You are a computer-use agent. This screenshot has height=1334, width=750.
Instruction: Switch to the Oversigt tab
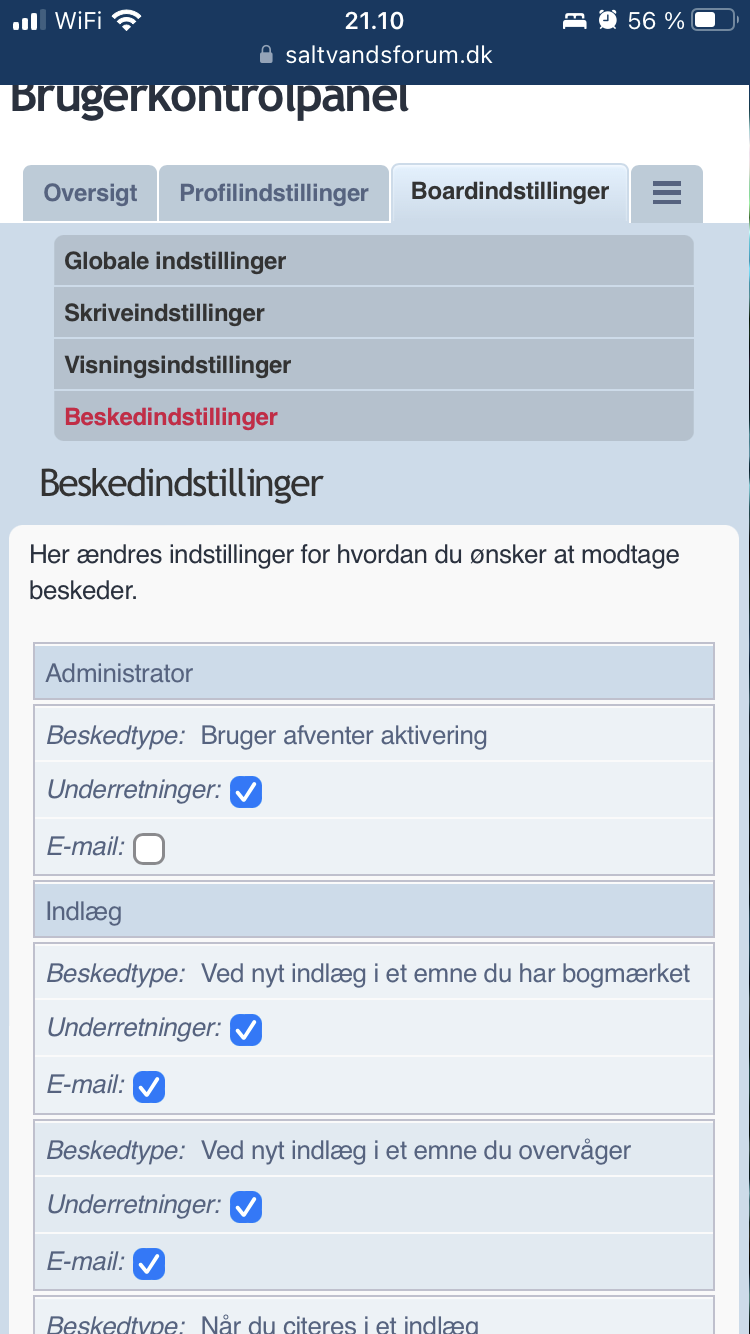tap(90, 193)
